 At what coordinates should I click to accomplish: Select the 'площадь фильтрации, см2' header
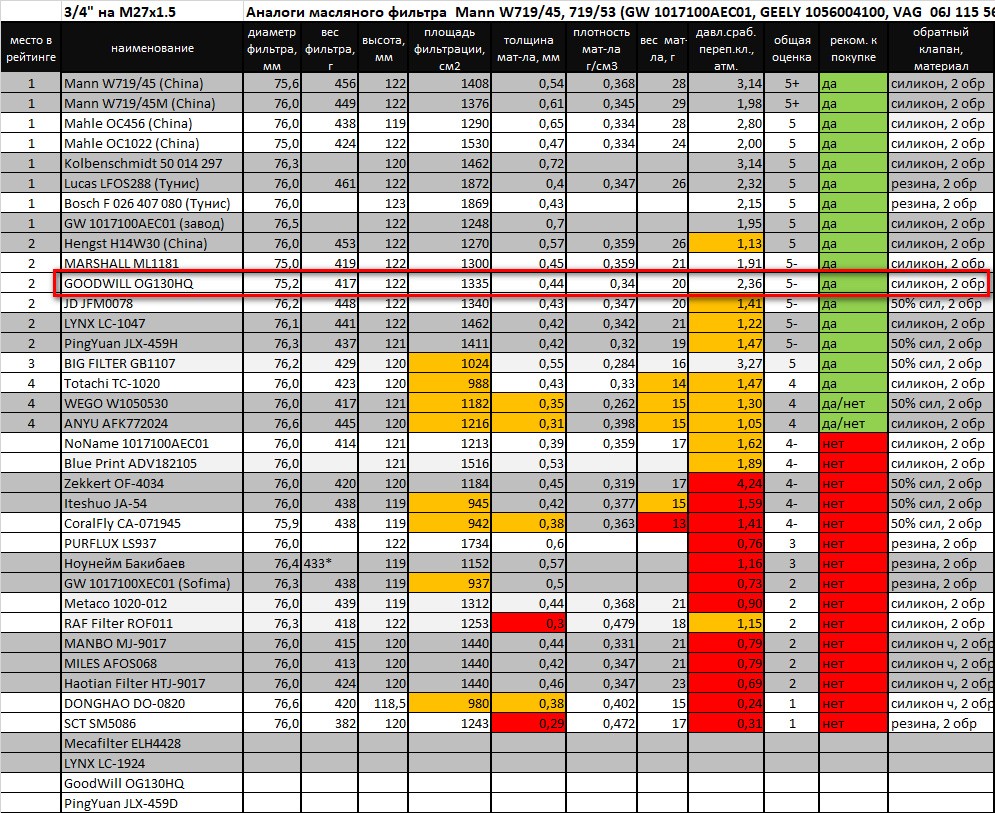pos(450,48)
